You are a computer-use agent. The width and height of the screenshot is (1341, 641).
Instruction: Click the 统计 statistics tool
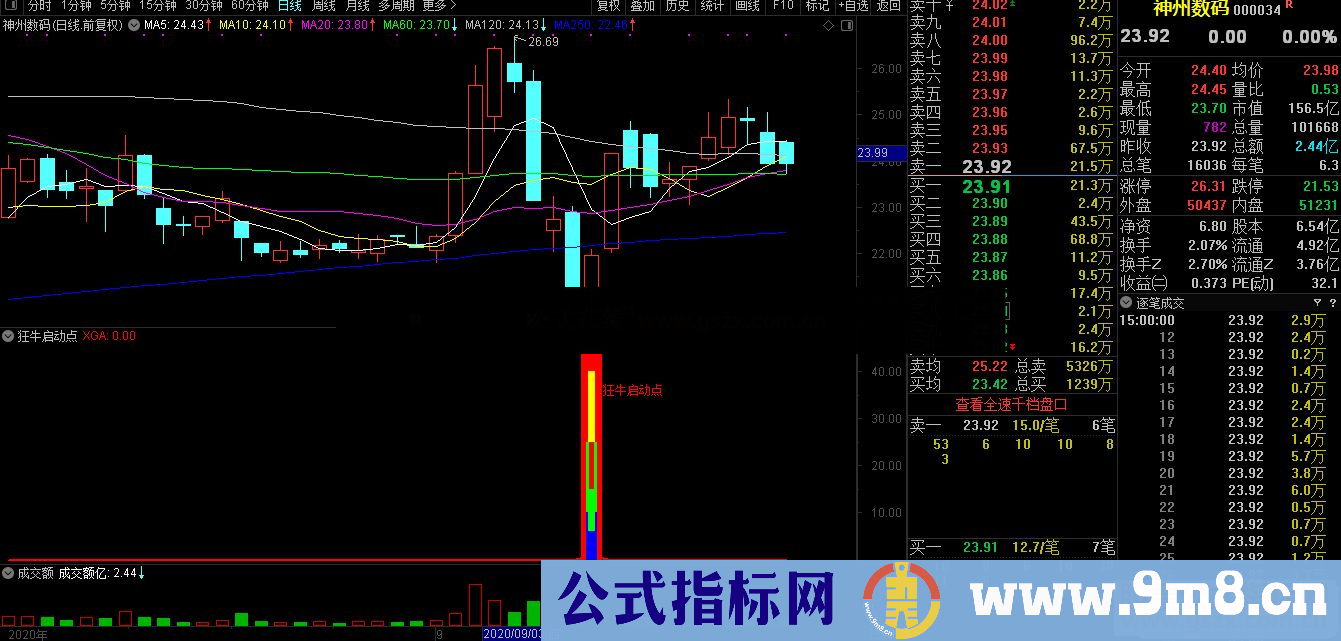[x=711, y=5]
